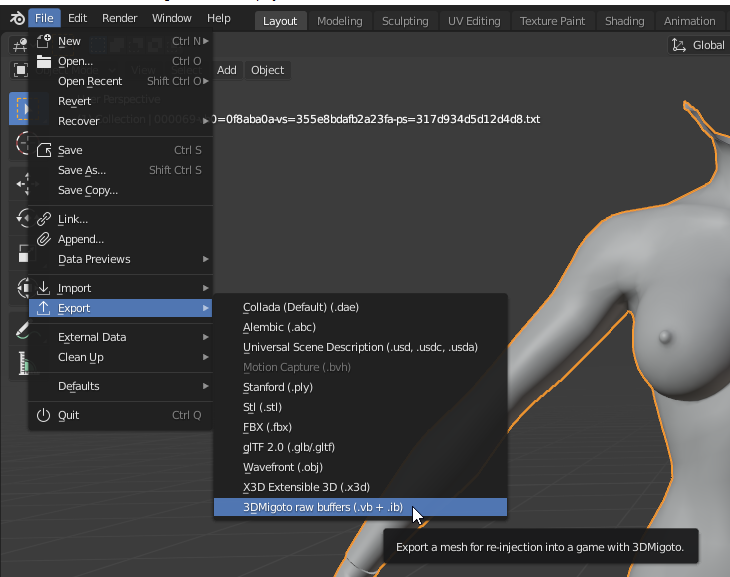Screen dimensions: 730x577
Task: Expand the Import submenu
Action: point(121,288)
